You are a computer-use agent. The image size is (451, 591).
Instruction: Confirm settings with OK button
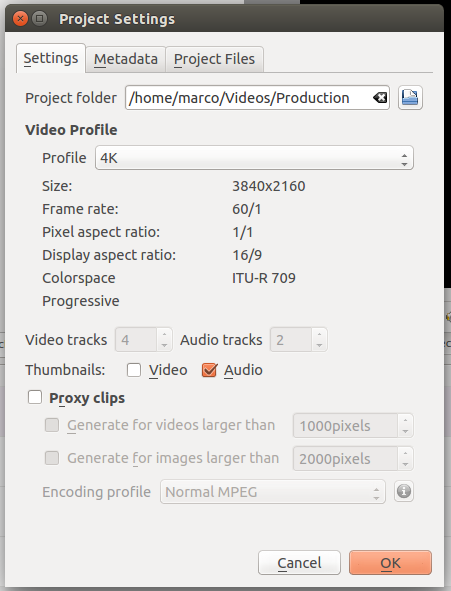390,563
